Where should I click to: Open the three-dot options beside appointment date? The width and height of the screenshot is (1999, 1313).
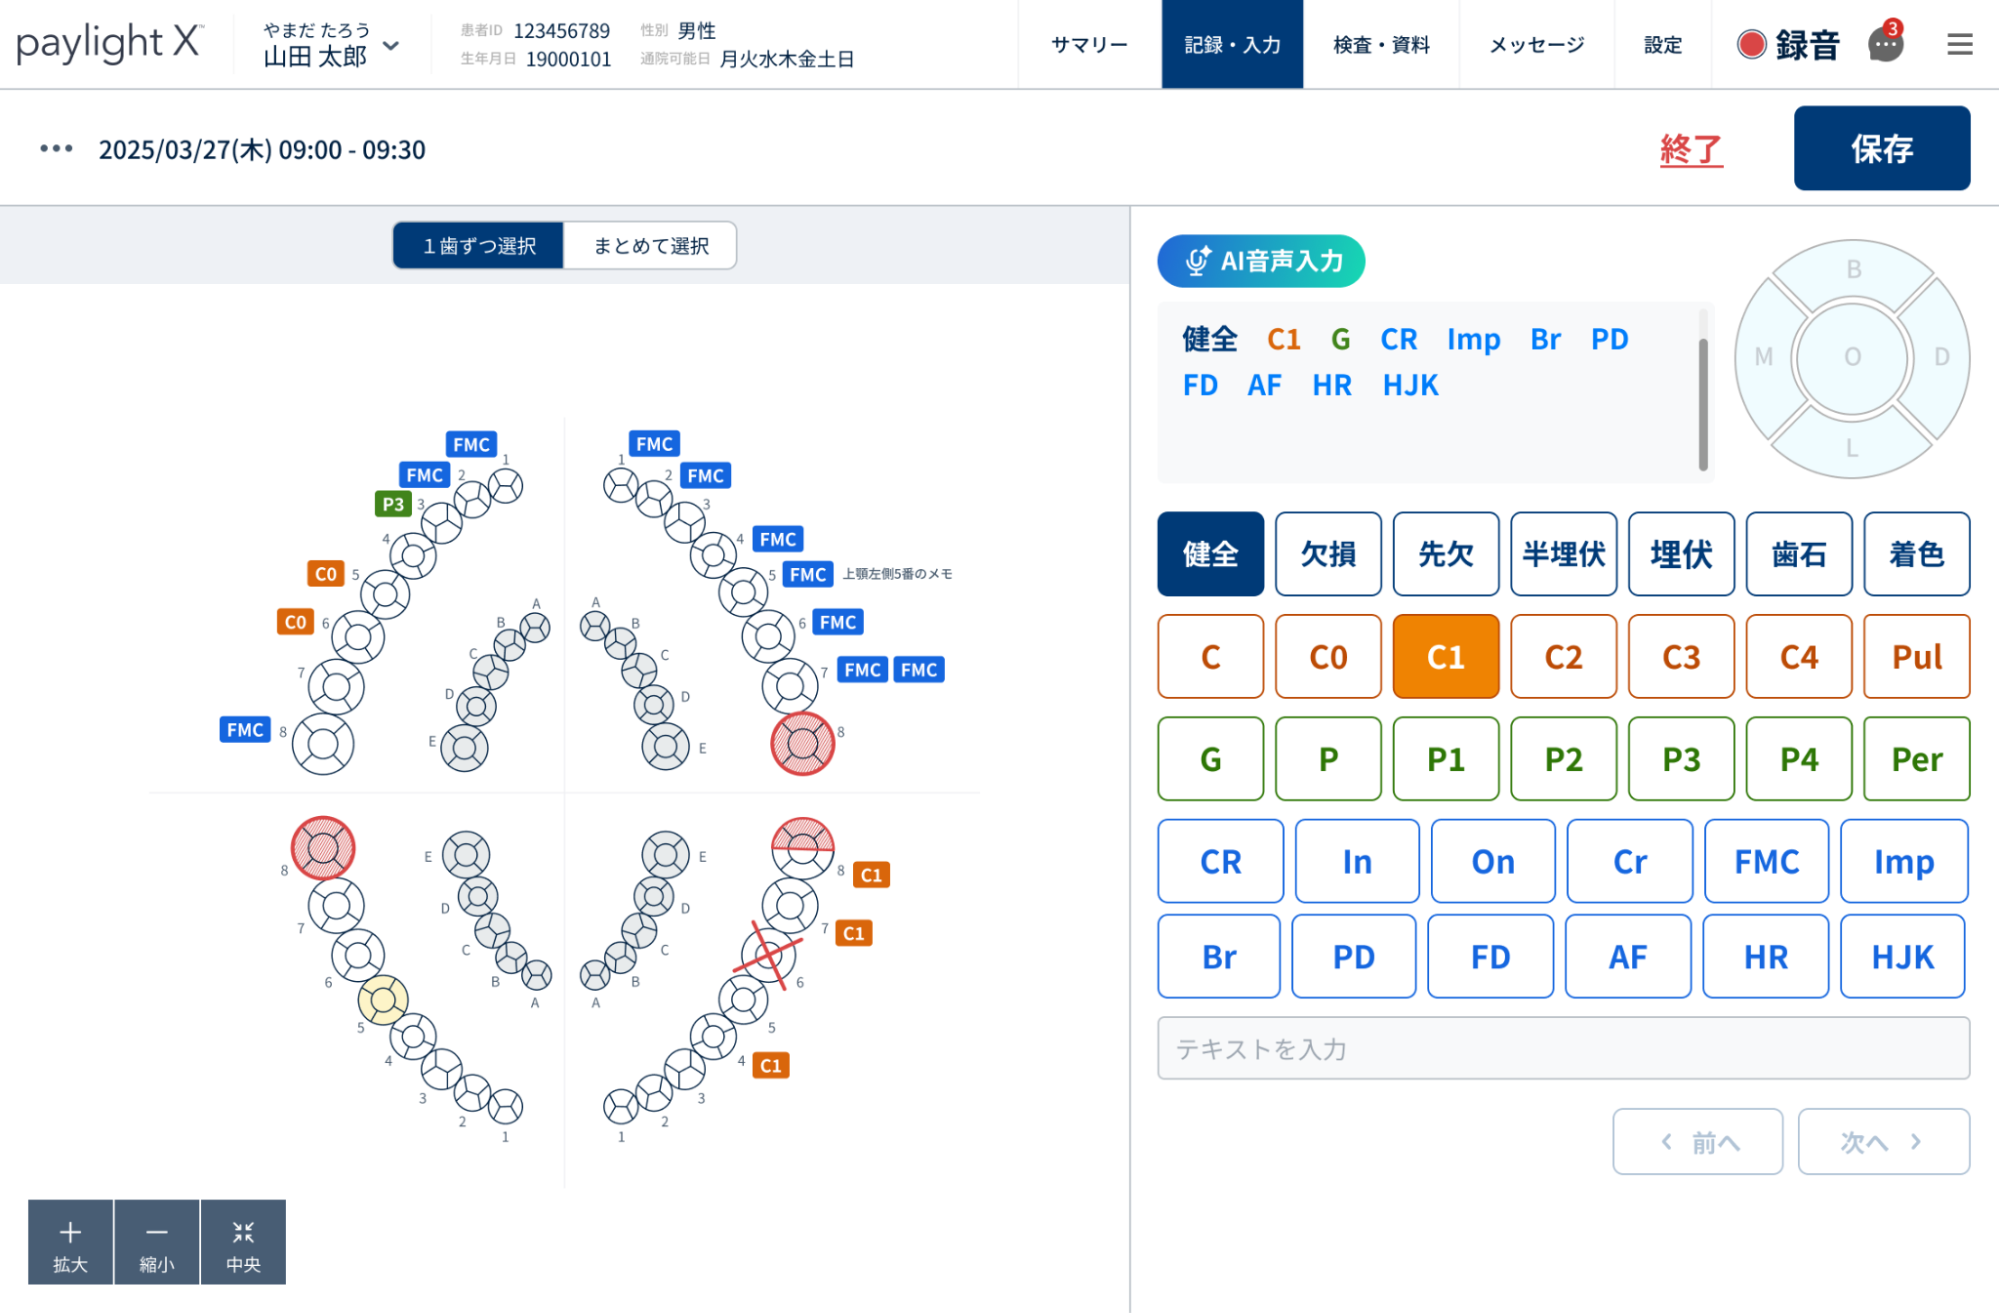(56, 149)
